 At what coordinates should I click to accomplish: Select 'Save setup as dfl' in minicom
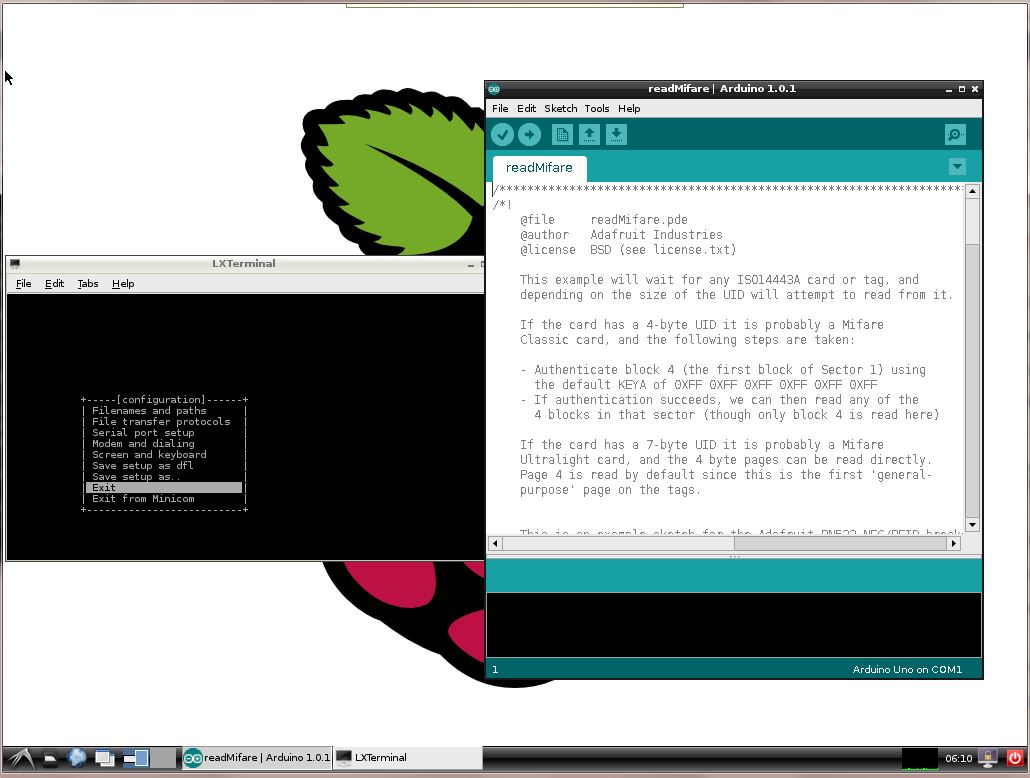pos(143,465)
